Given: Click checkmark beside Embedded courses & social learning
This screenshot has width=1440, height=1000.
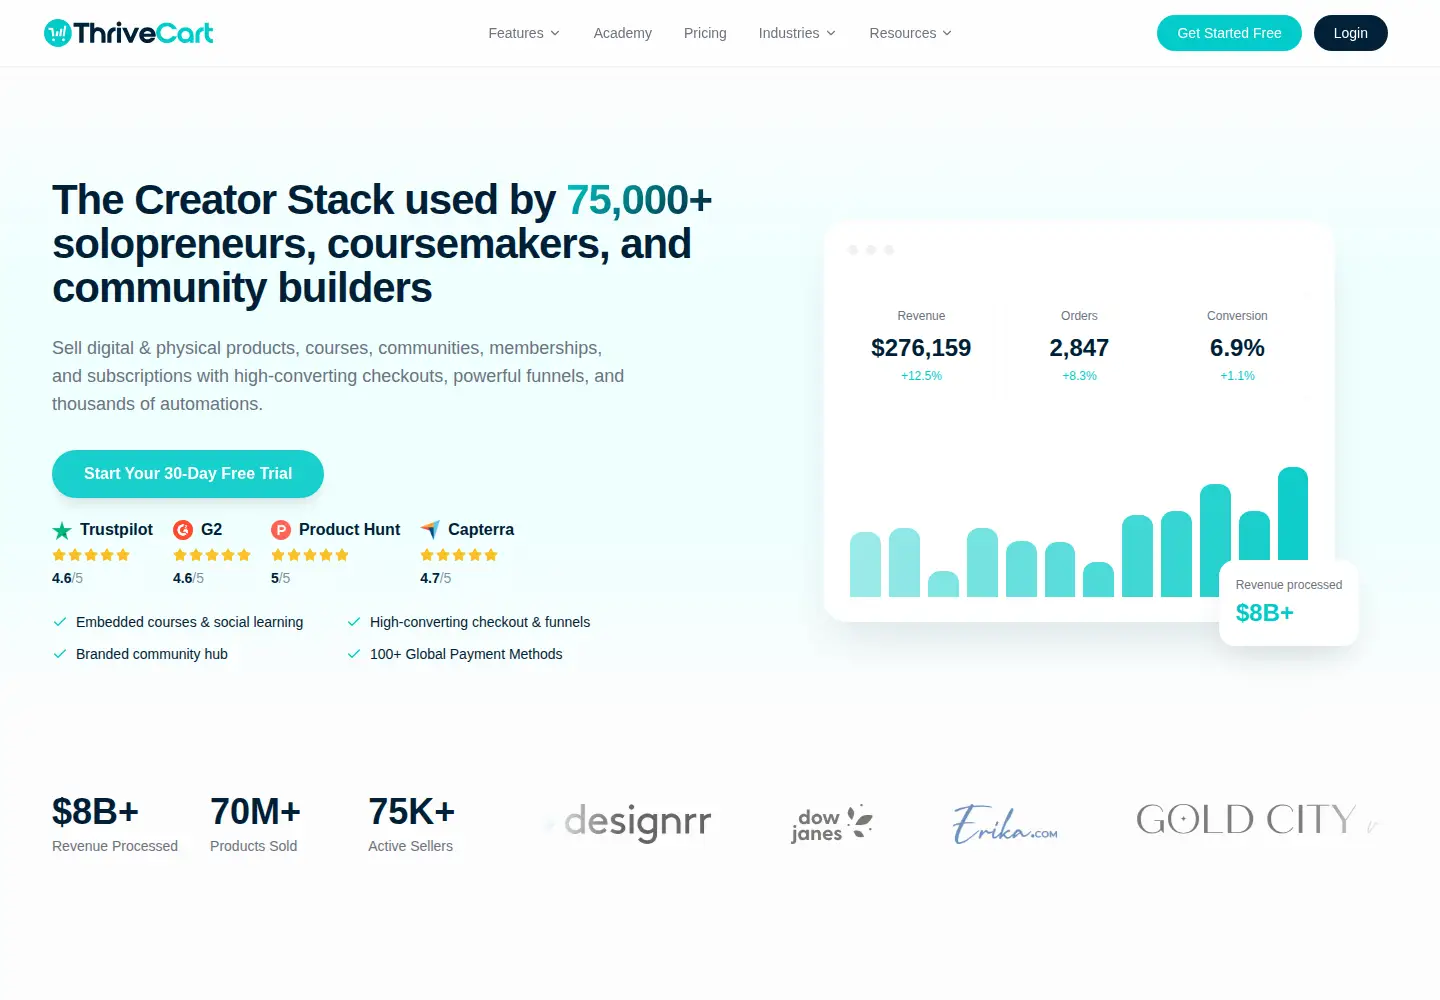Looking at the screenshot, I should pyautogui.click(x=60, y=622).
